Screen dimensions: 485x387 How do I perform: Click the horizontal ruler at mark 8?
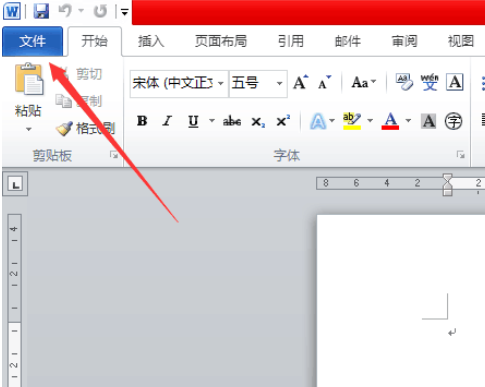pyautogui.click(x=326, y=183)
